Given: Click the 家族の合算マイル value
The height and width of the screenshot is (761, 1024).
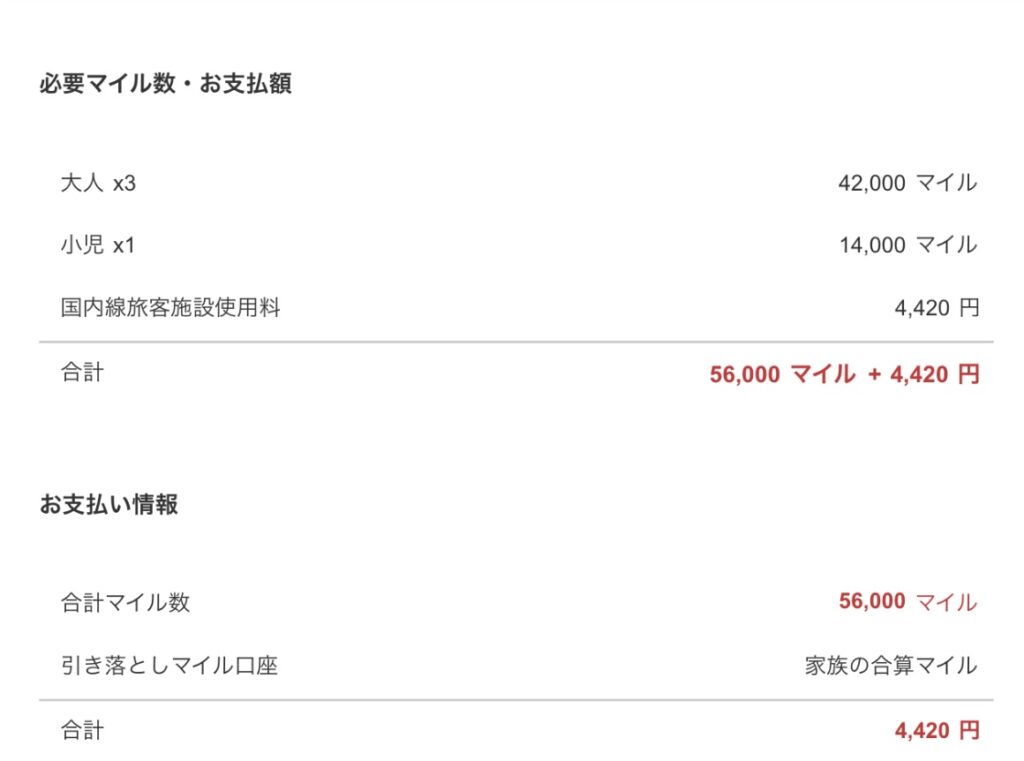Looking at the screenshot, I should pos(891,666).
